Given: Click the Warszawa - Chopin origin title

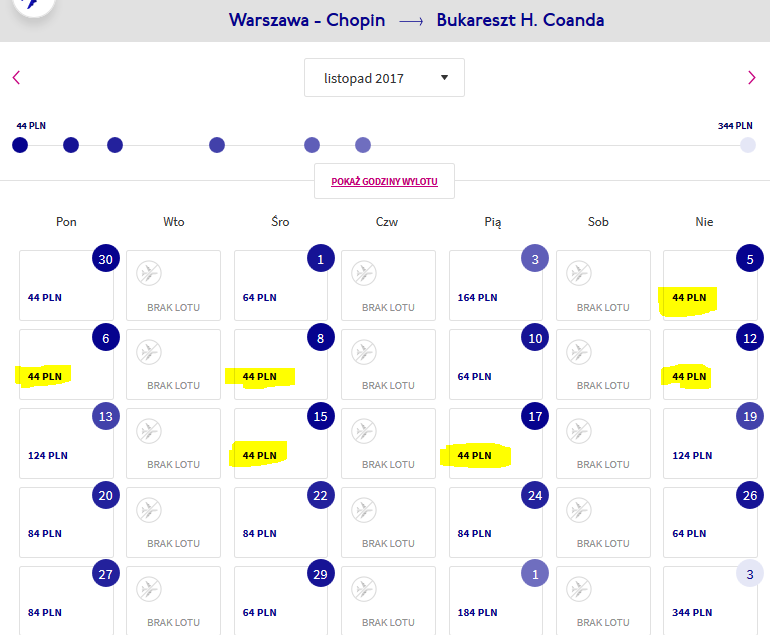Looking at the screenshot, I should click(x=307, y=20).
